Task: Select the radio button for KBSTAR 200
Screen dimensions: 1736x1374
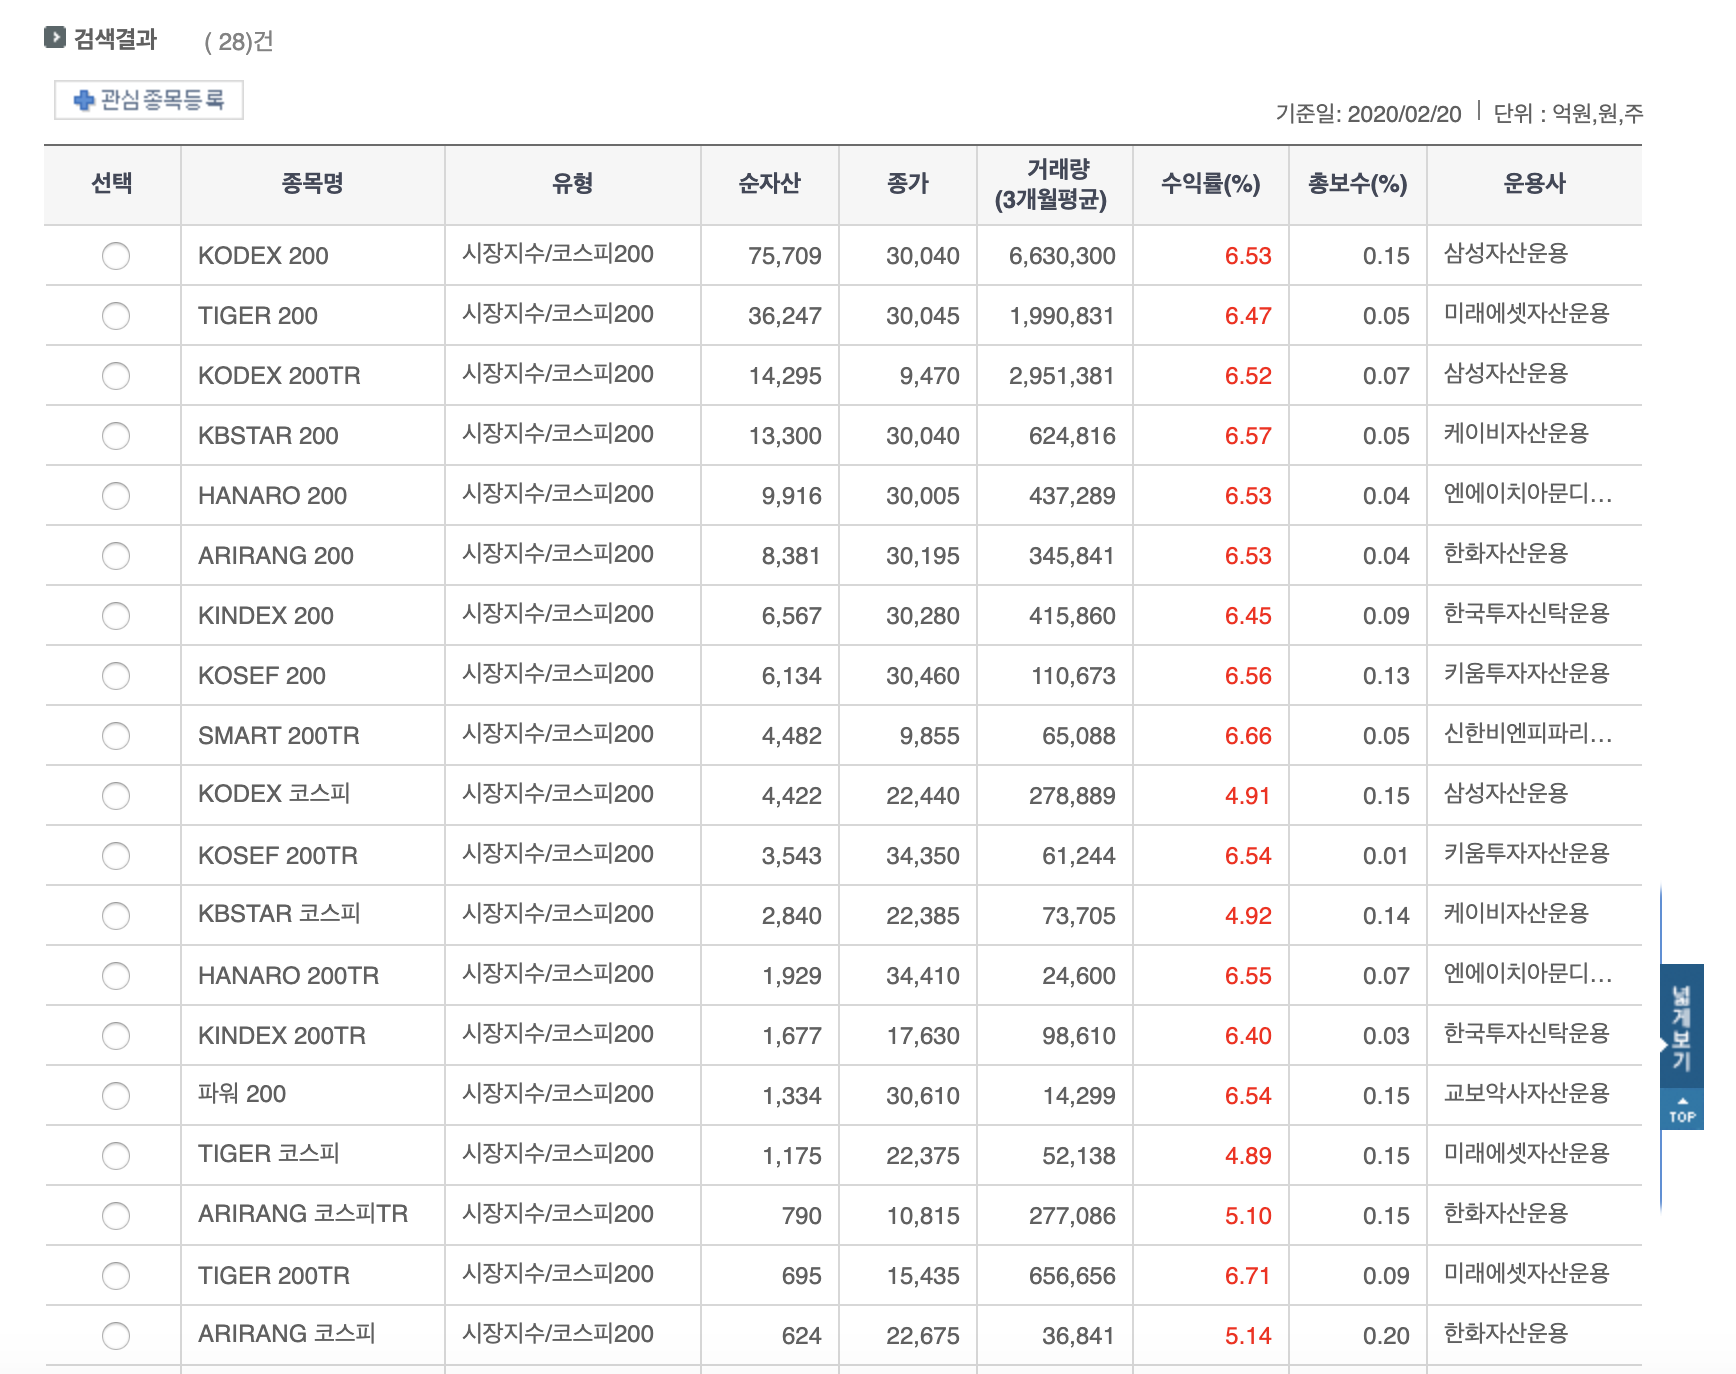Action: click(x=116, y=436)
